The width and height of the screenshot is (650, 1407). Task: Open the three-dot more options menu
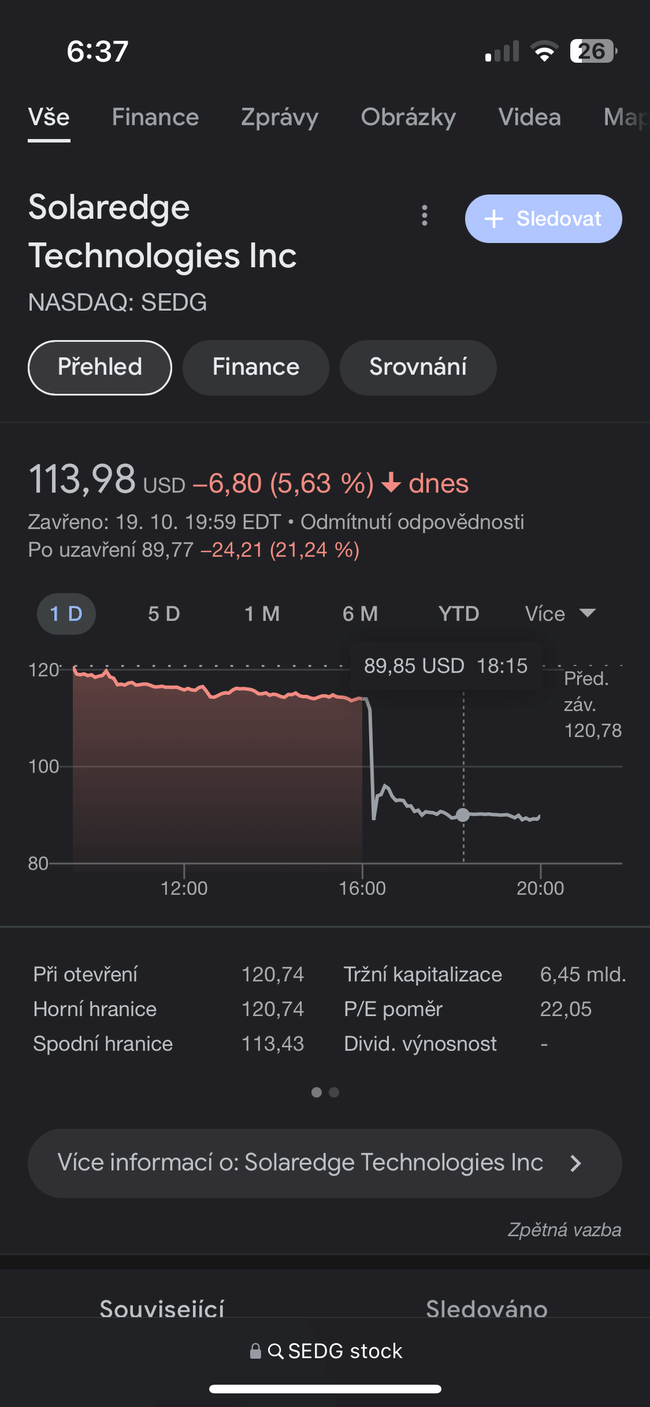[425, 216]
